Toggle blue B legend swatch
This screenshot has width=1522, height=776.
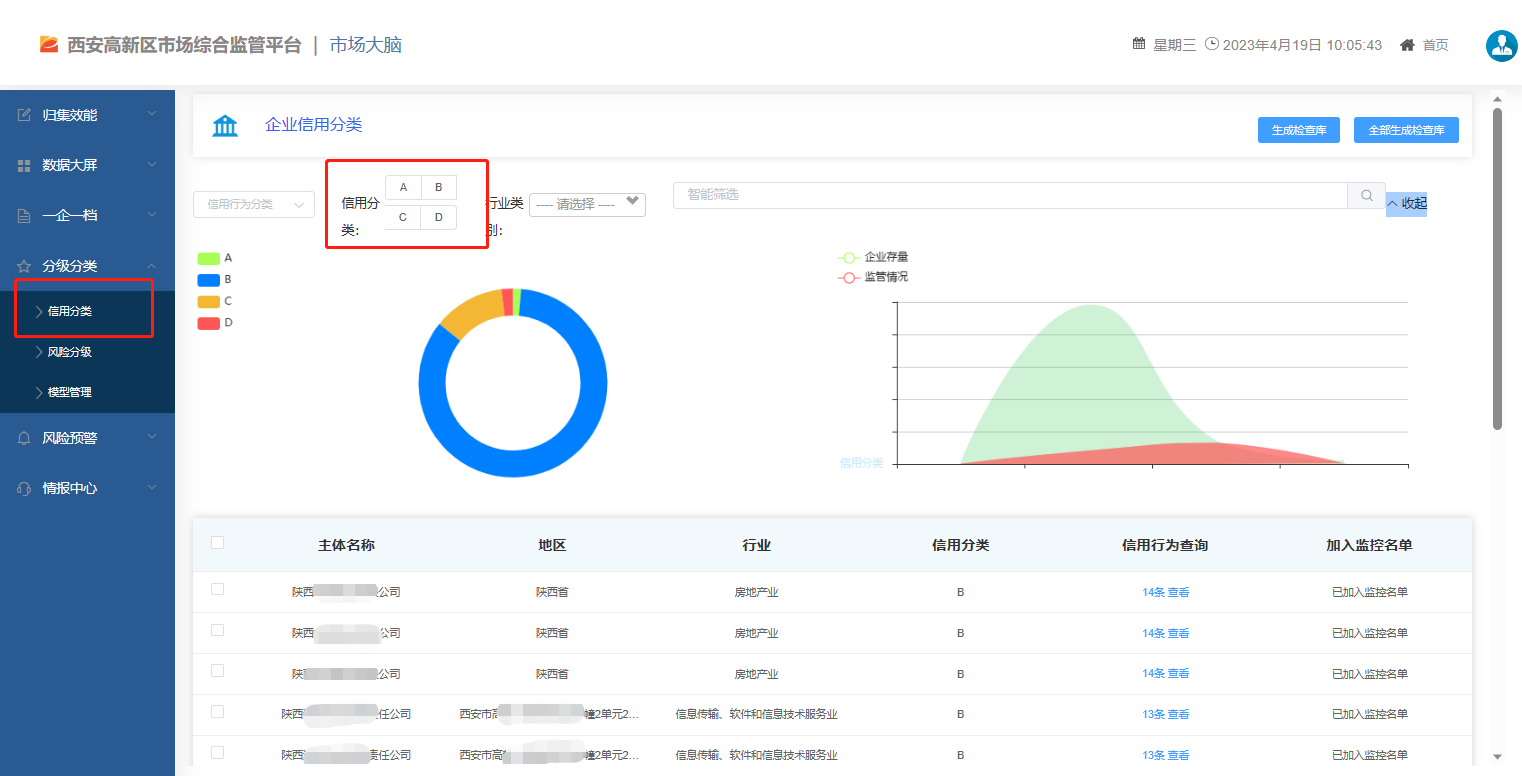(x=209, y=280)
